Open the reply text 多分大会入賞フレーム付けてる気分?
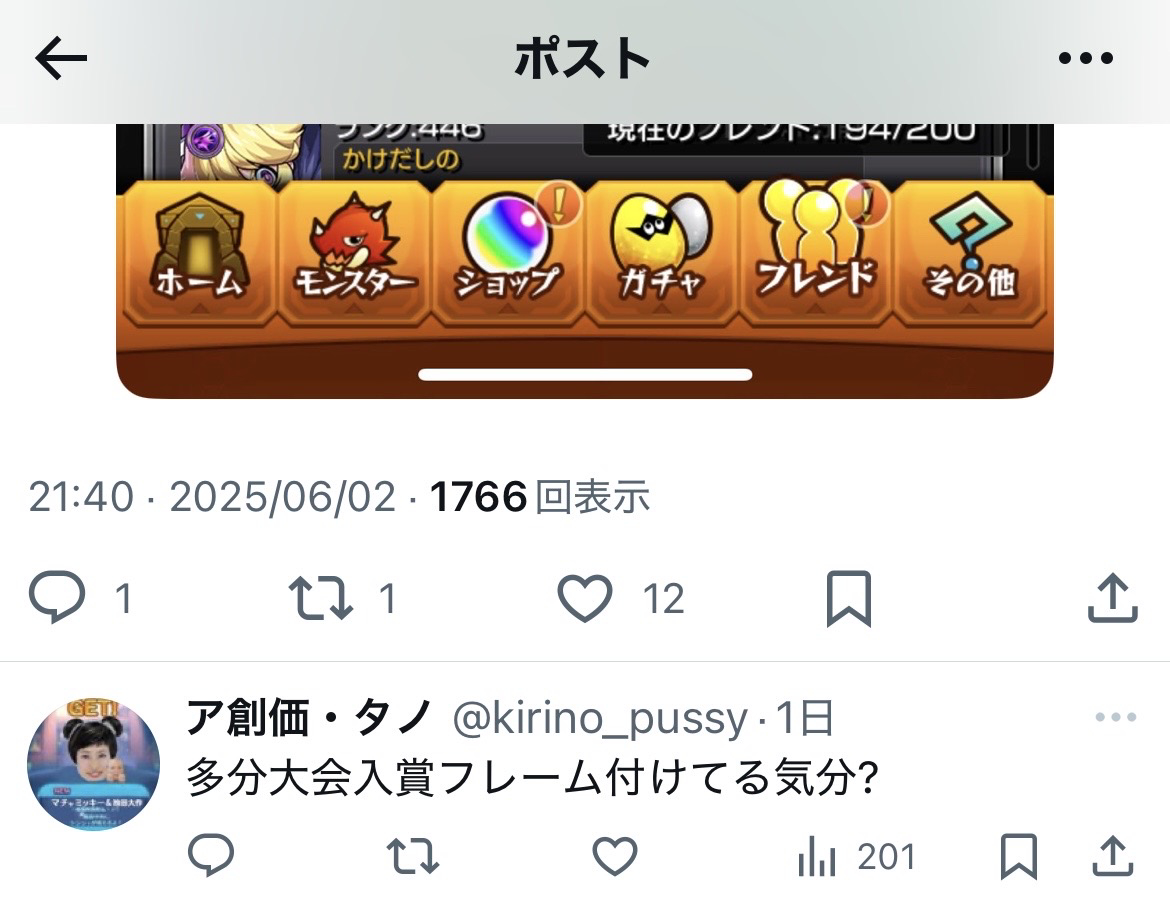The image size is (1170, 913). (x=531, y=778)
